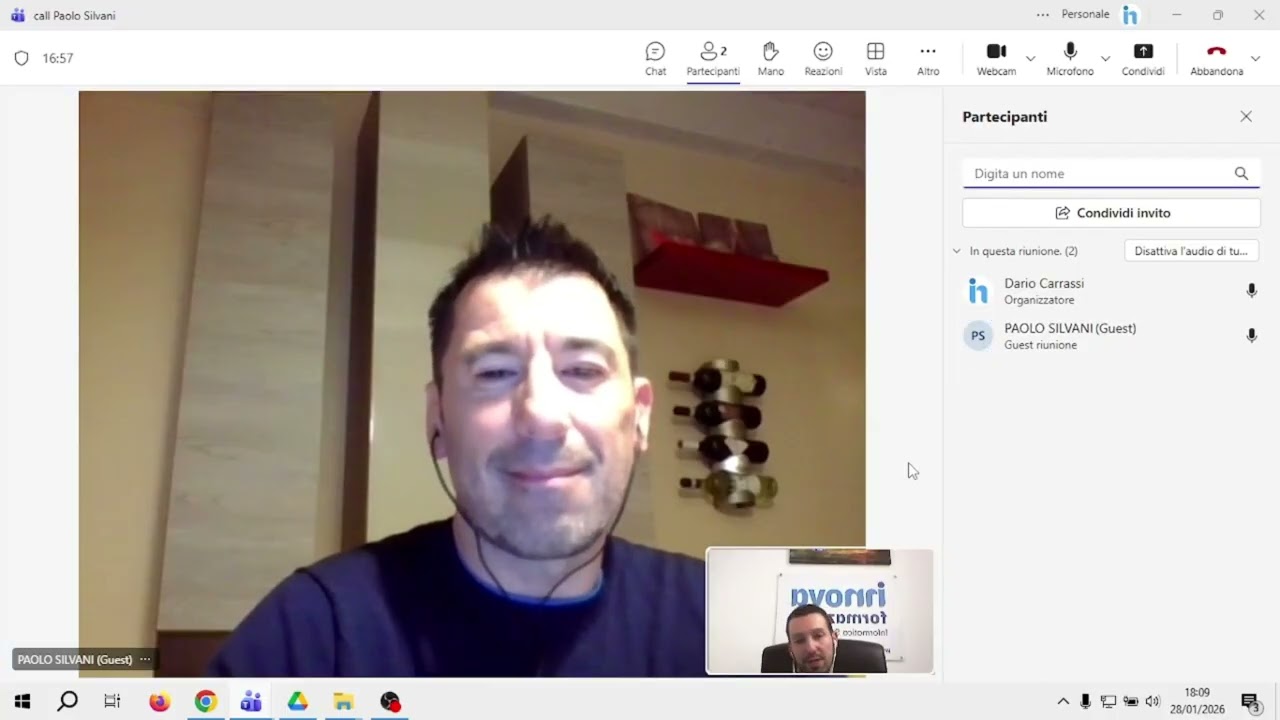Open the notification center icon
1280x720 pixels.
click(x=1250, y=701)
